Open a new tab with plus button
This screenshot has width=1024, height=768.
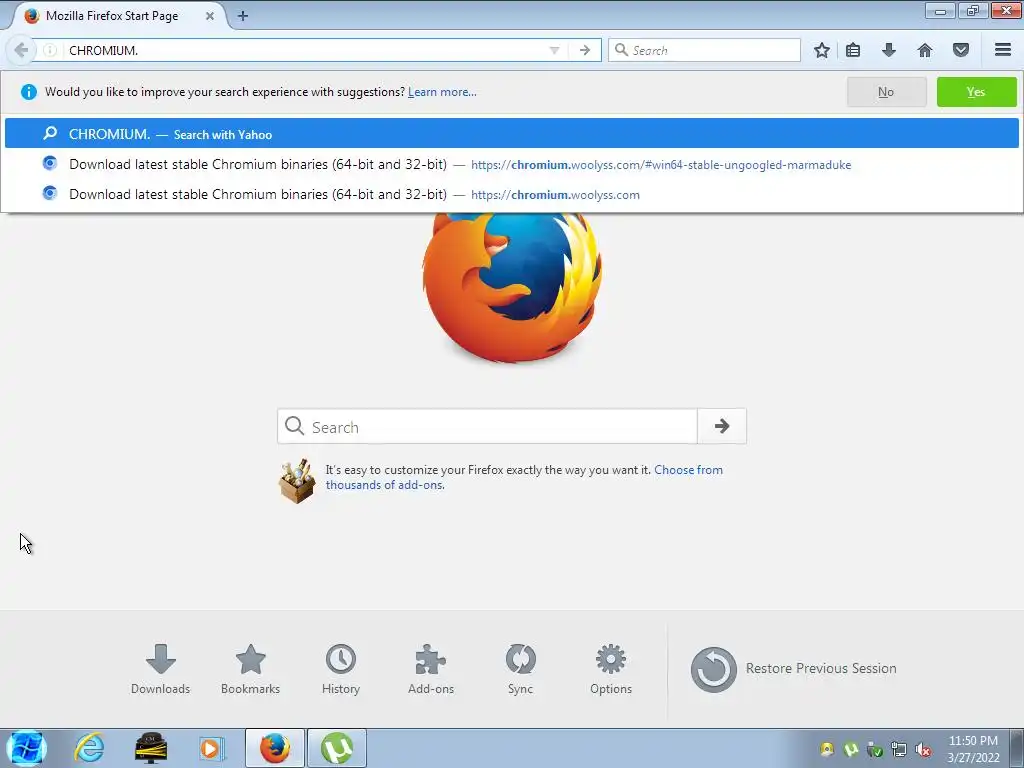click(x=243, y=16)
